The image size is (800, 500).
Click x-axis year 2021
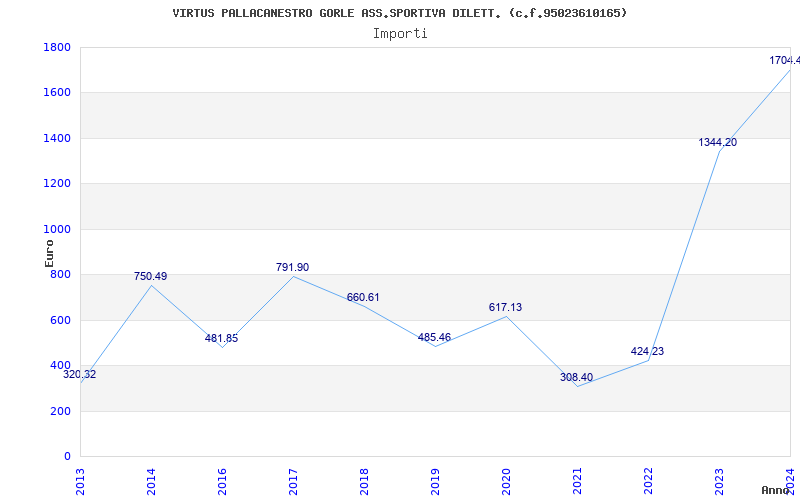click(x=577, y=481)
